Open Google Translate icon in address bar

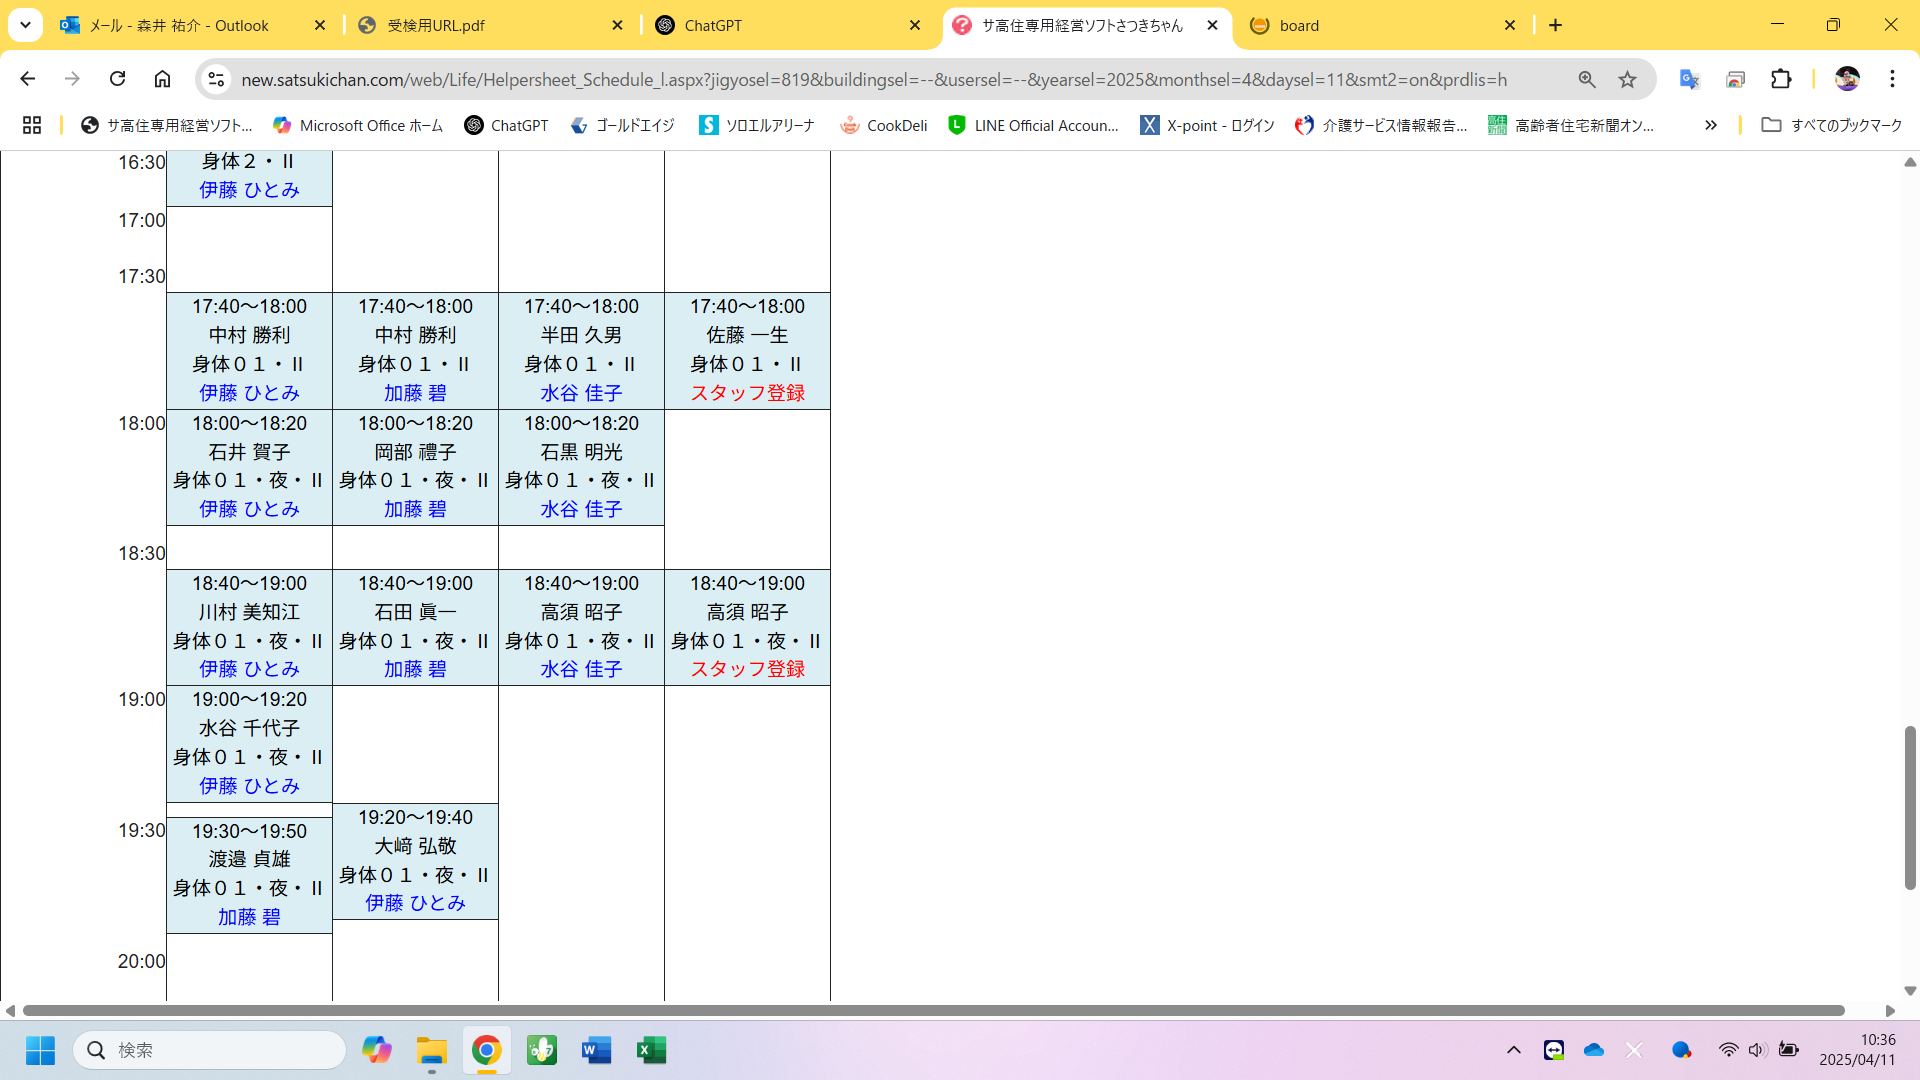(x=1689, y=79)
